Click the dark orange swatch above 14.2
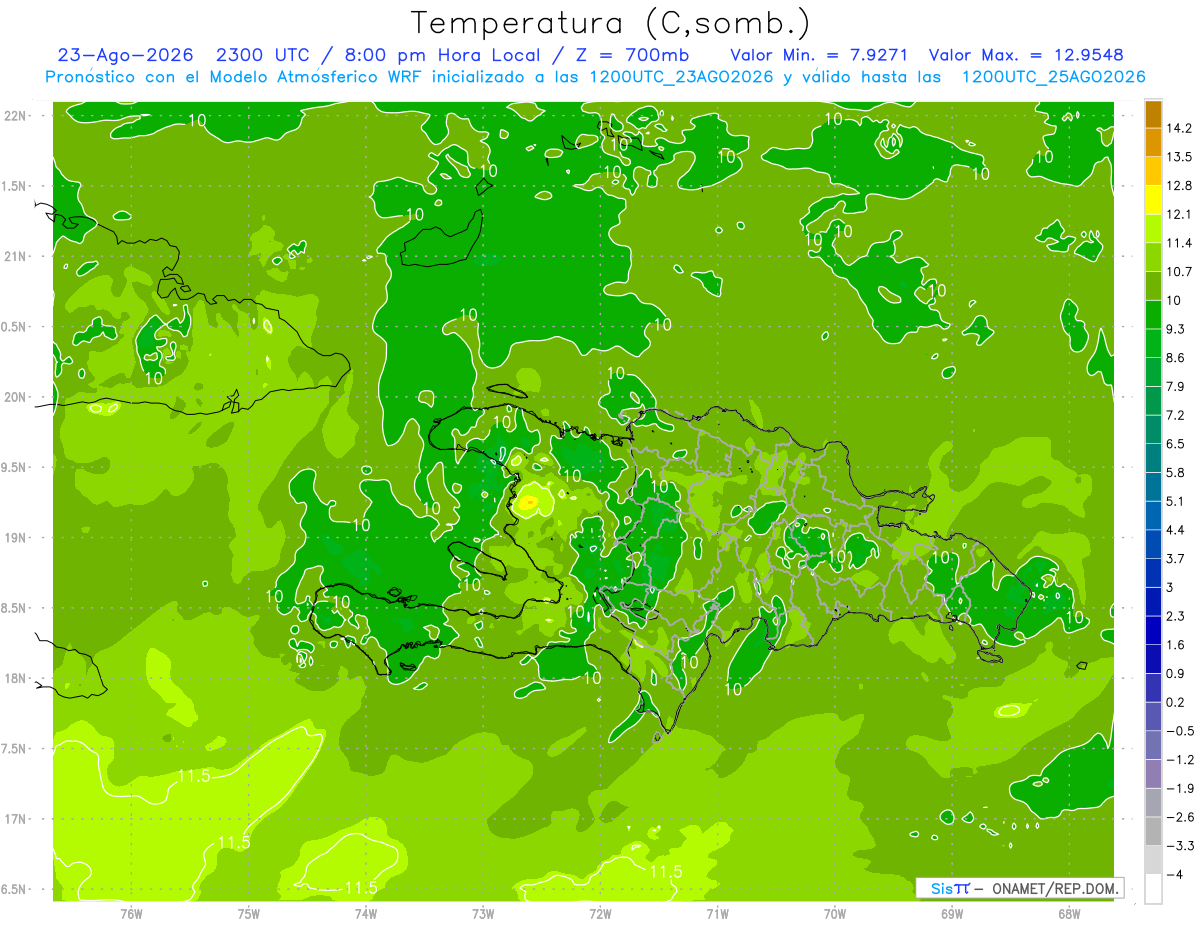1200x927 pixels. coord(1153,114)
